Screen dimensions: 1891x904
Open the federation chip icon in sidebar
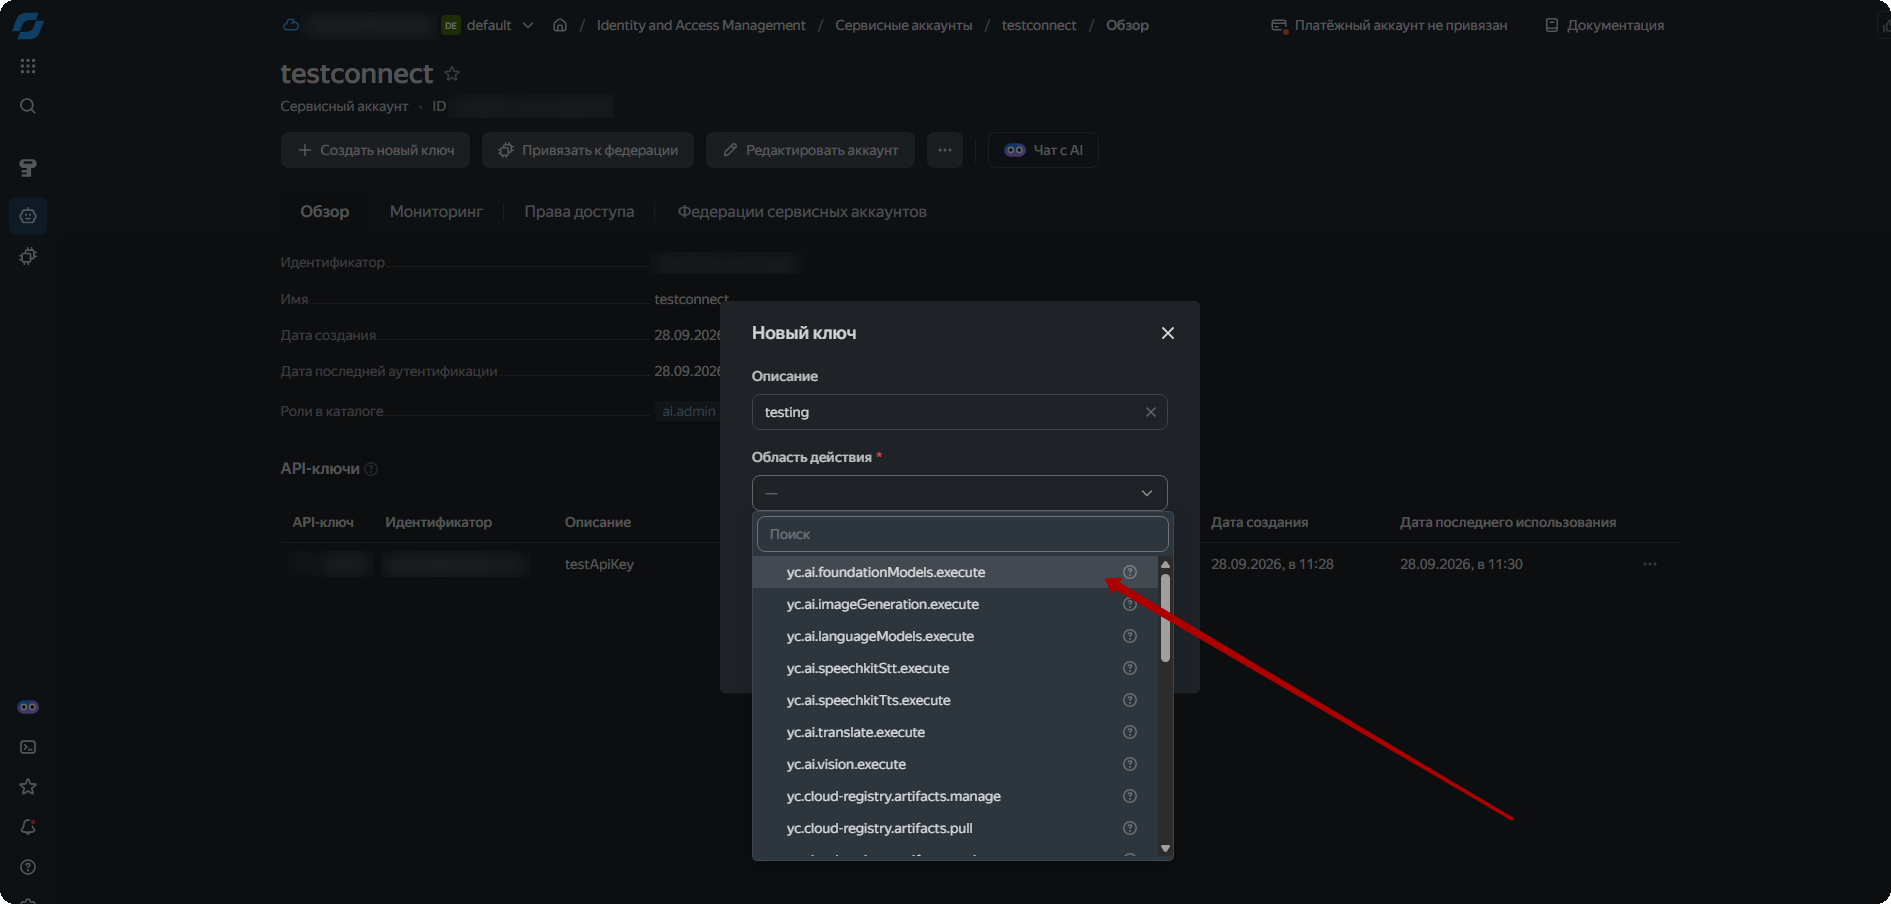click(x=28, y=256)
